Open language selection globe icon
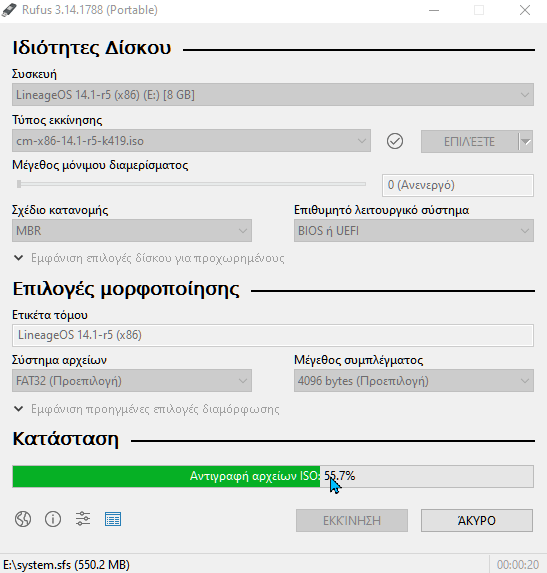547x573 pixels. [23, 519]
